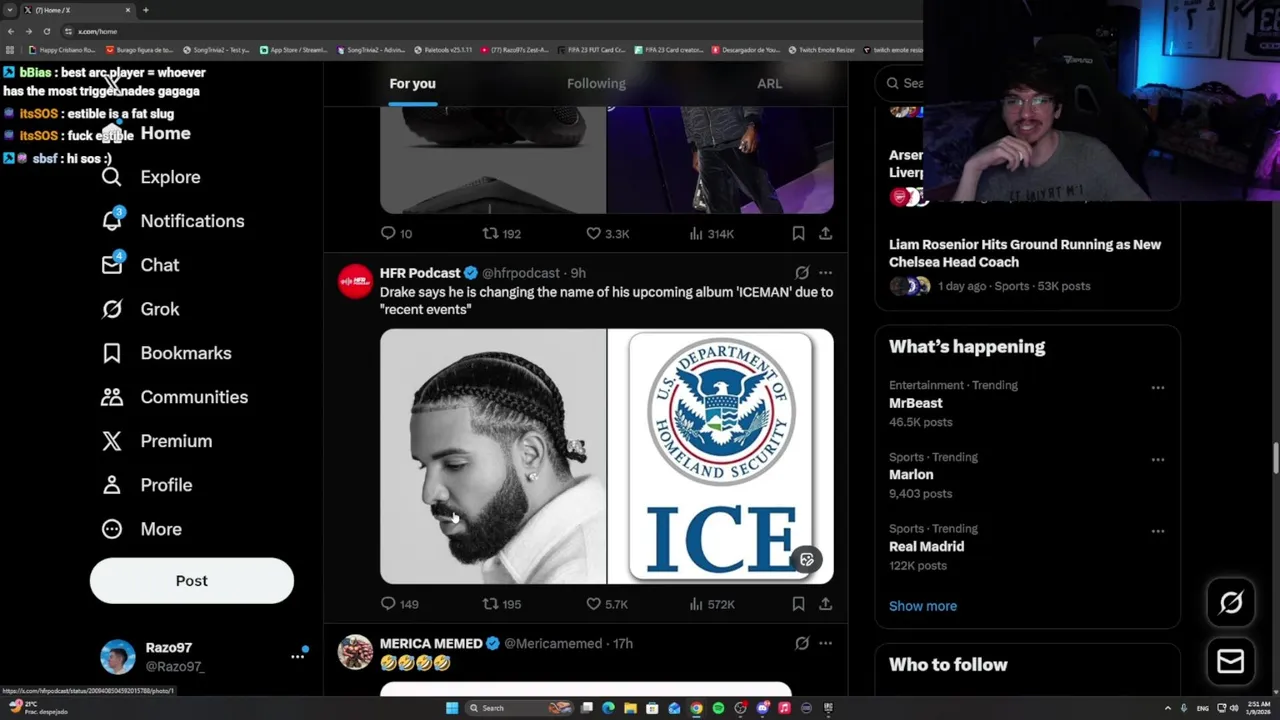Switch to the For you tab
The image size is (1280, 720).
412,84
